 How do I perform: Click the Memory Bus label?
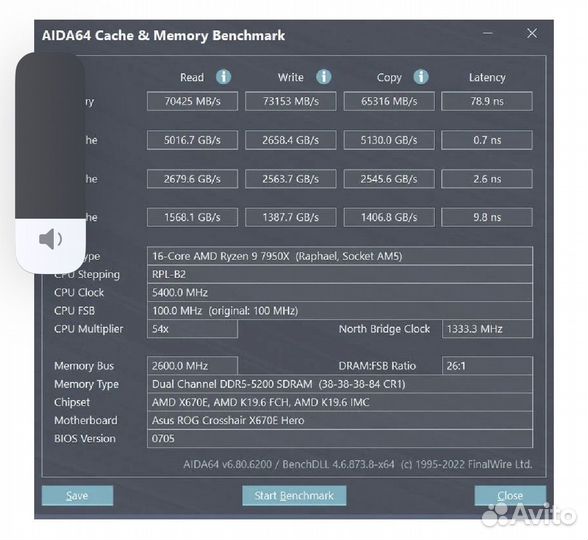tap(84, 366)
